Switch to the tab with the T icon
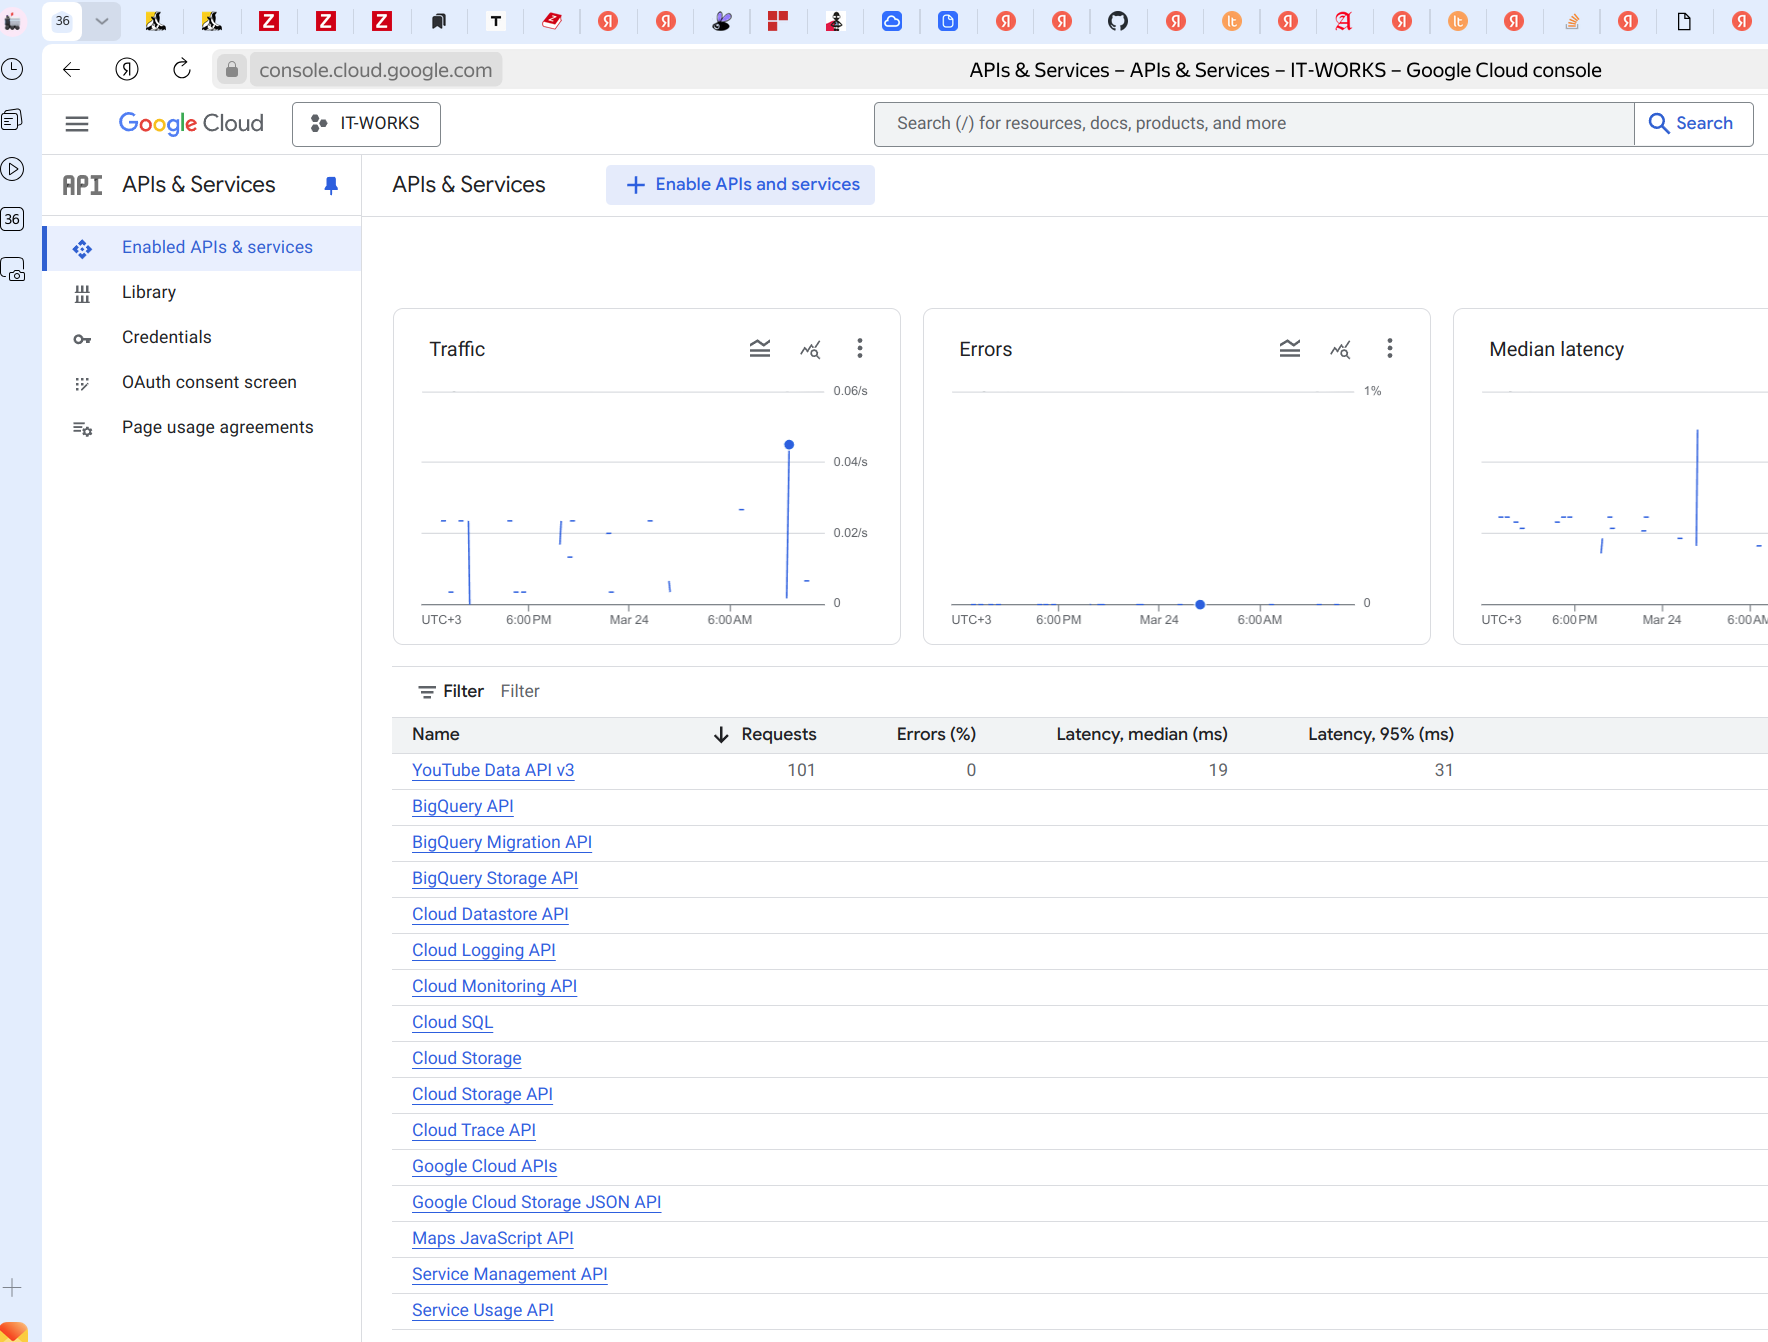 click(496, 21)
